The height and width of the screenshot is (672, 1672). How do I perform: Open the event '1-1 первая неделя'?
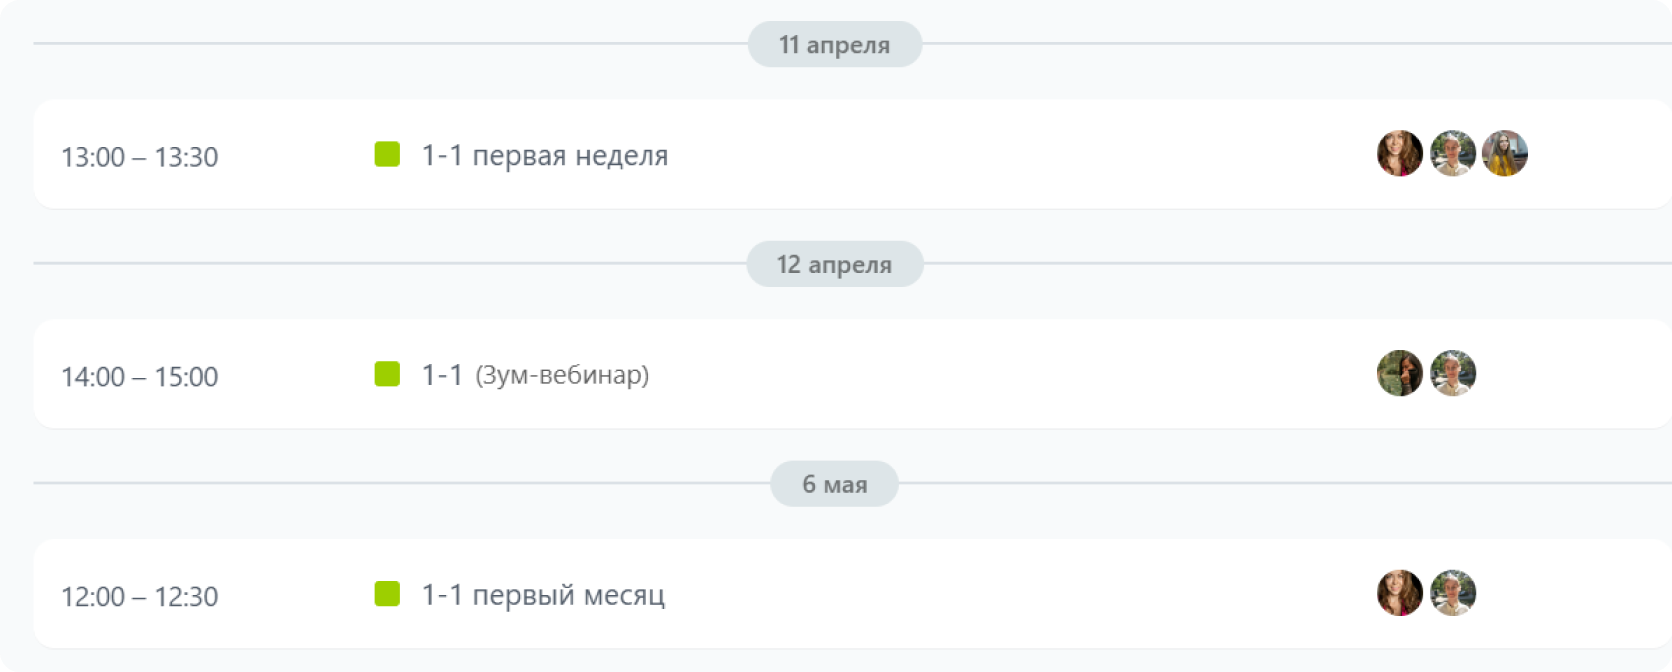(544, 155)
